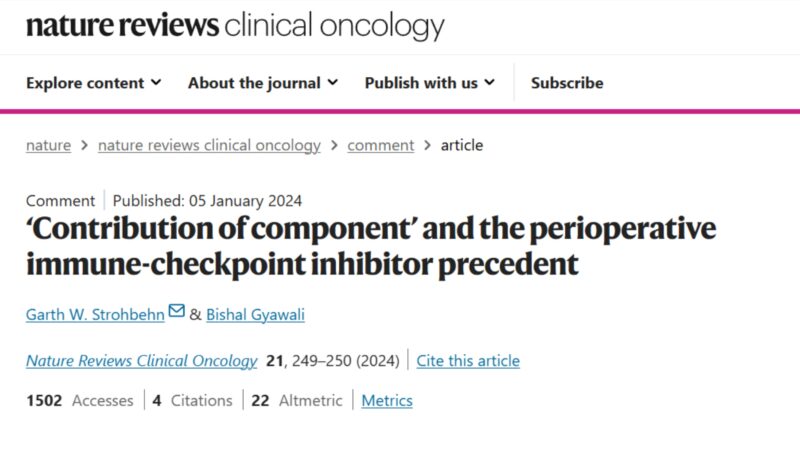The image size is (800, 450).
Task: Click the Subscribe menu item
Action: click(567, 83)
